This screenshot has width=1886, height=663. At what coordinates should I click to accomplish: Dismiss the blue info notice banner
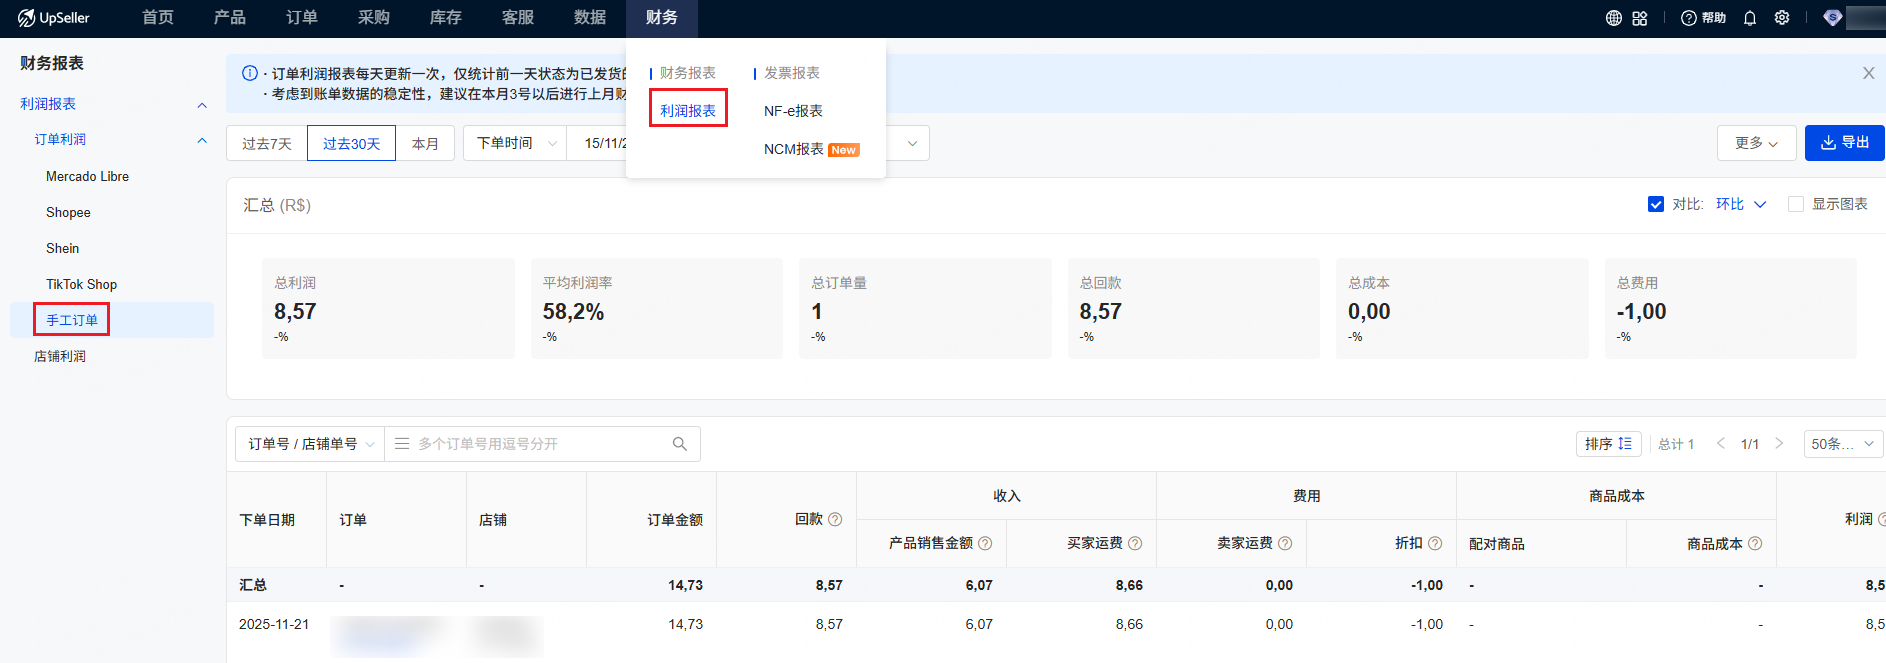tap(1868, 73)
